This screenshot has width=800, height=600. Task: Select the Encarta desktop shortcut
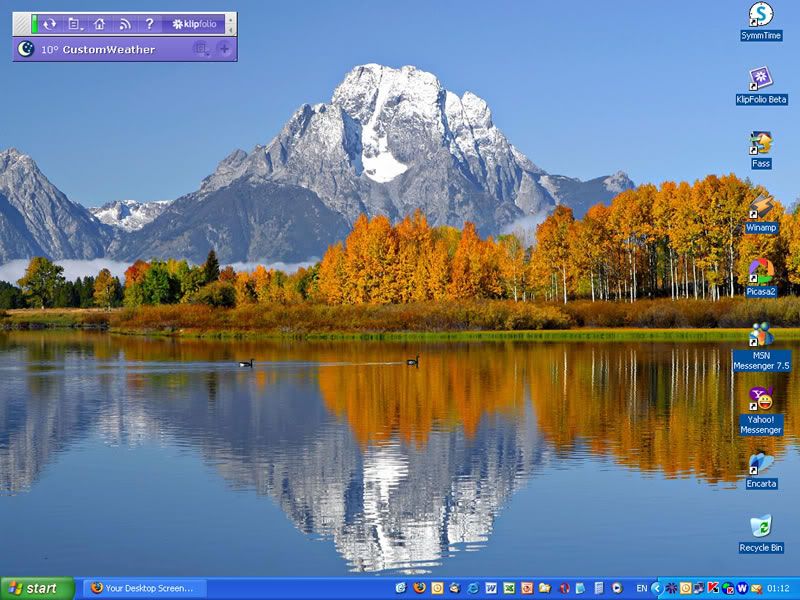pos(761,471)
